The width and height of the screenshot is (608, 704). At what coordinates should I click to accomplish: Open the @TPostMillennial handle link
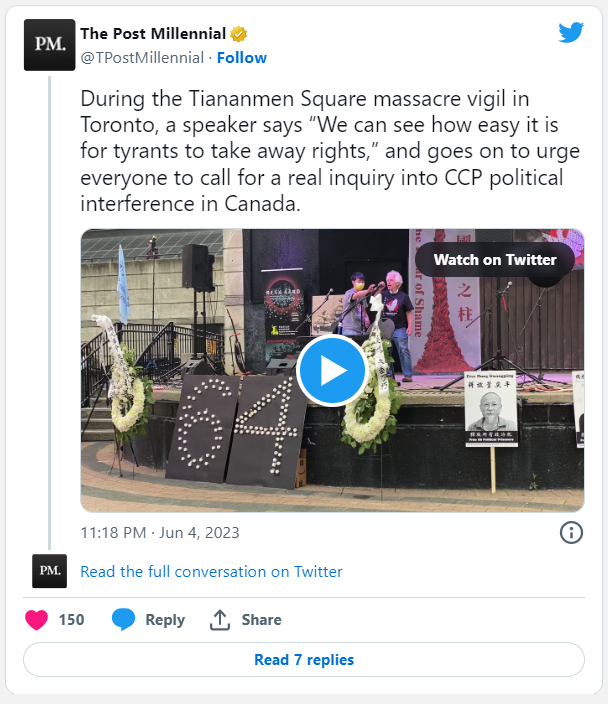(x=142, y=58)
